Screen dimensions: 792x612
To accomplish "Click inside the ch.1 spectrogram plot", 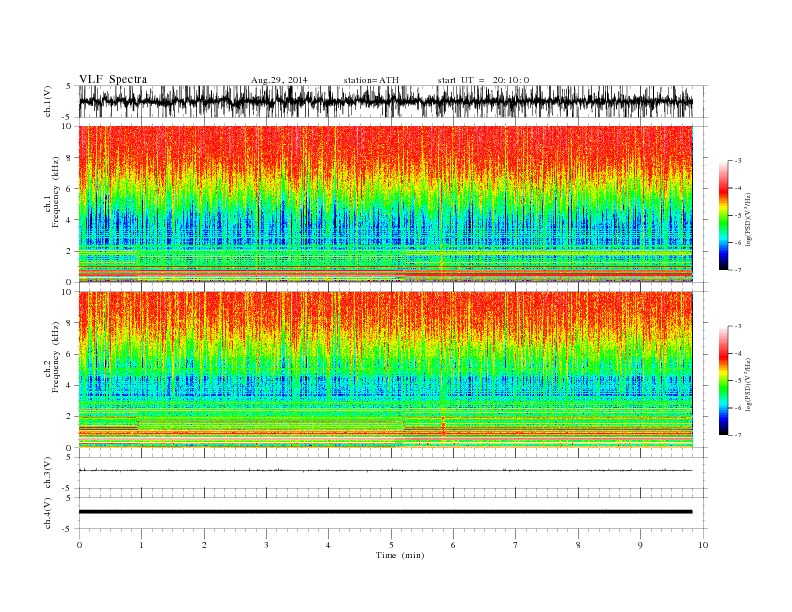I will pyautogui.click(x=385, y=204).
